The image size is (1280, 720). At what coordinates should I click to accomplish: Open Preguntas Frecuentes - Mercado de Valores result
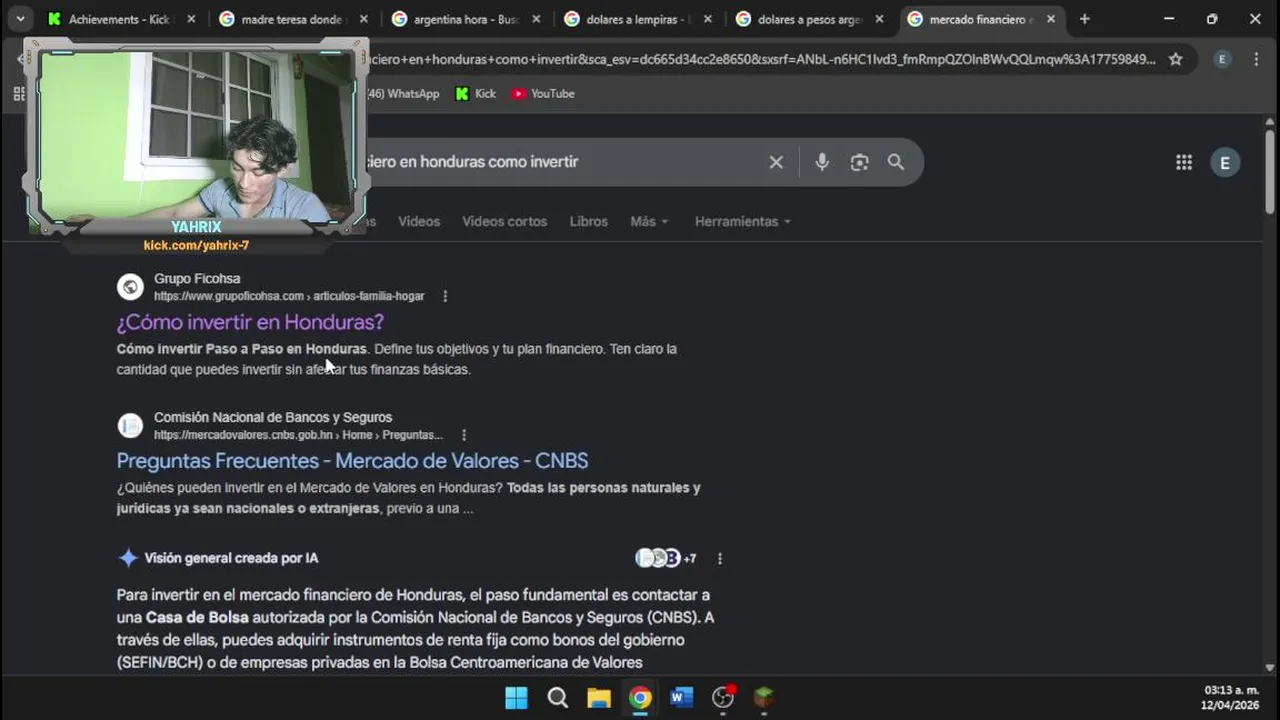pyautogui.click(x=352, y=461)
